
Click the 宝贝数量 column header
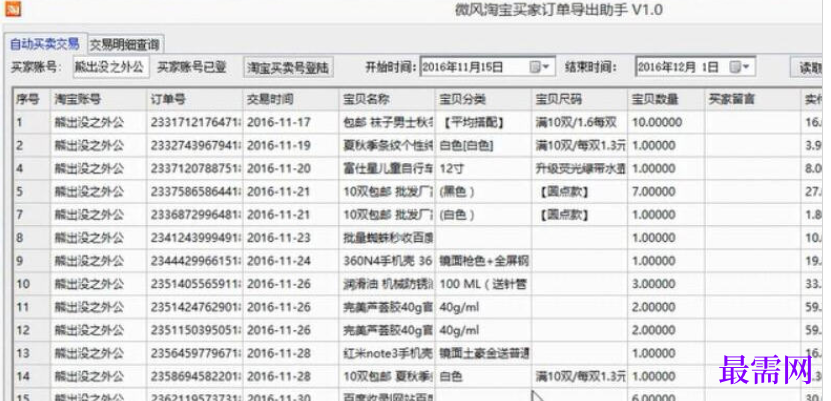click(x=666, y=99)
